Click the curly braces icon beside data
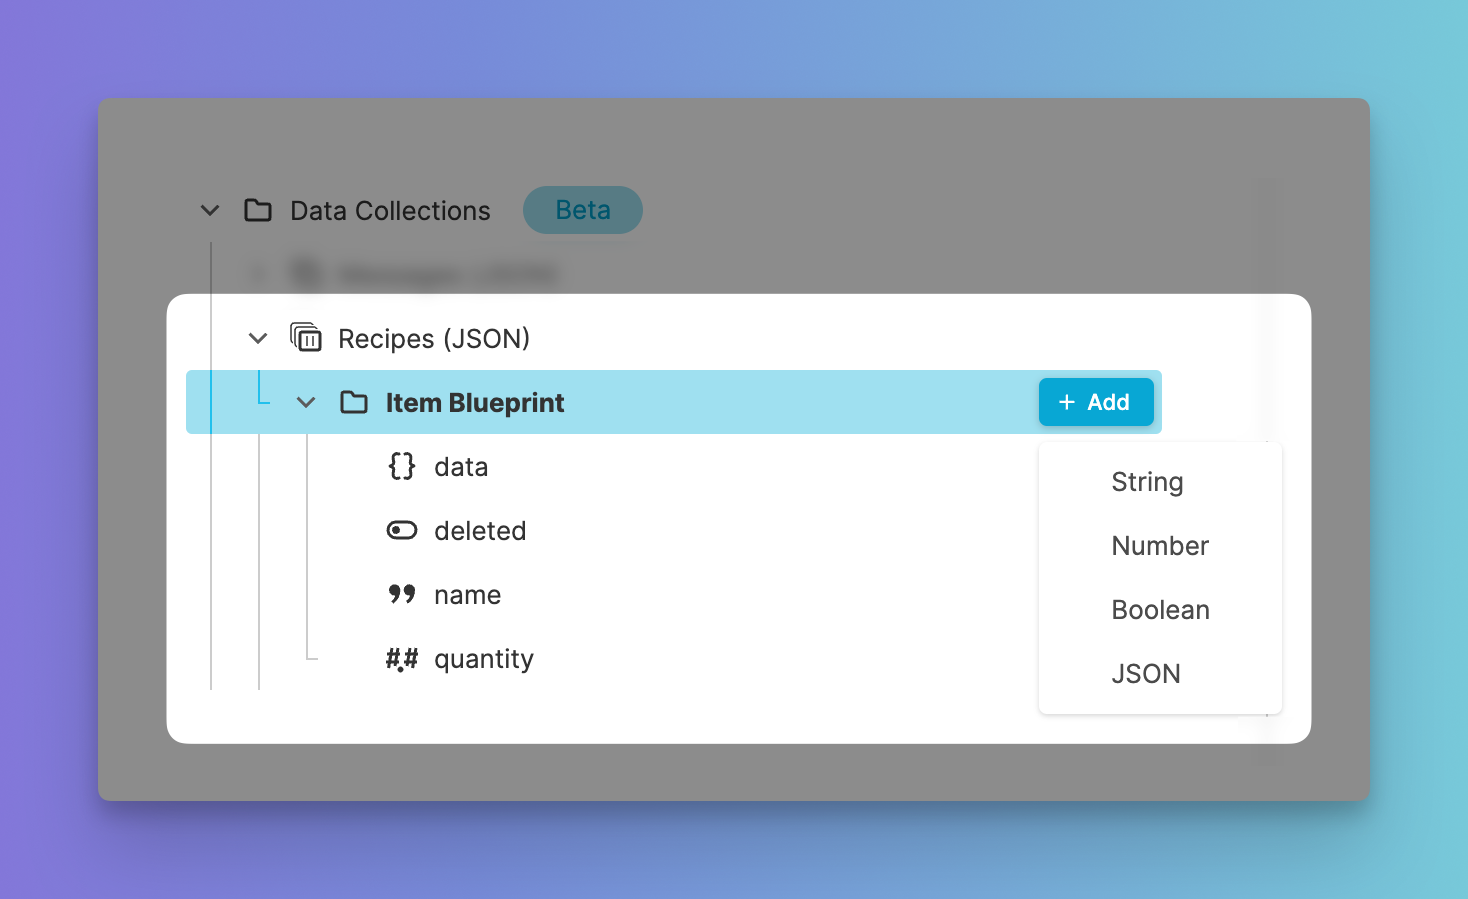Screen dimensions: 1468x899 pos(402,466)
